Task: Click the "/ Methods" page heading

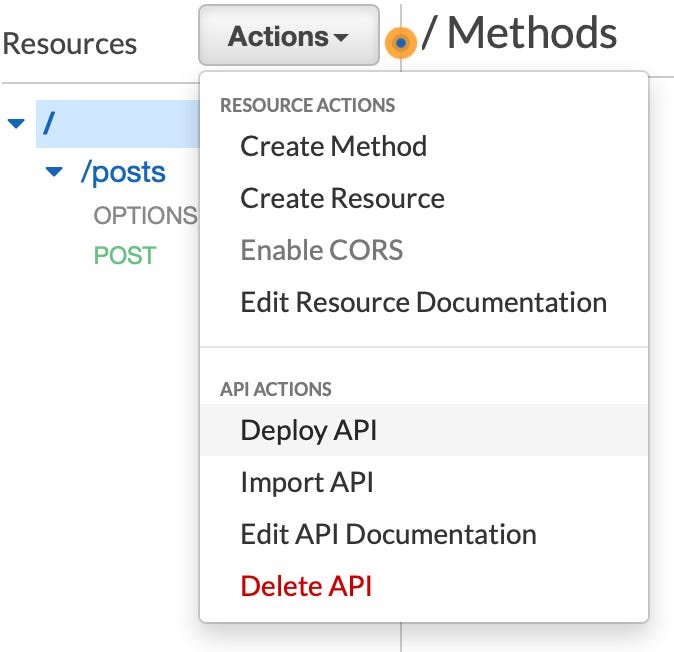Action: click(520, 34)
